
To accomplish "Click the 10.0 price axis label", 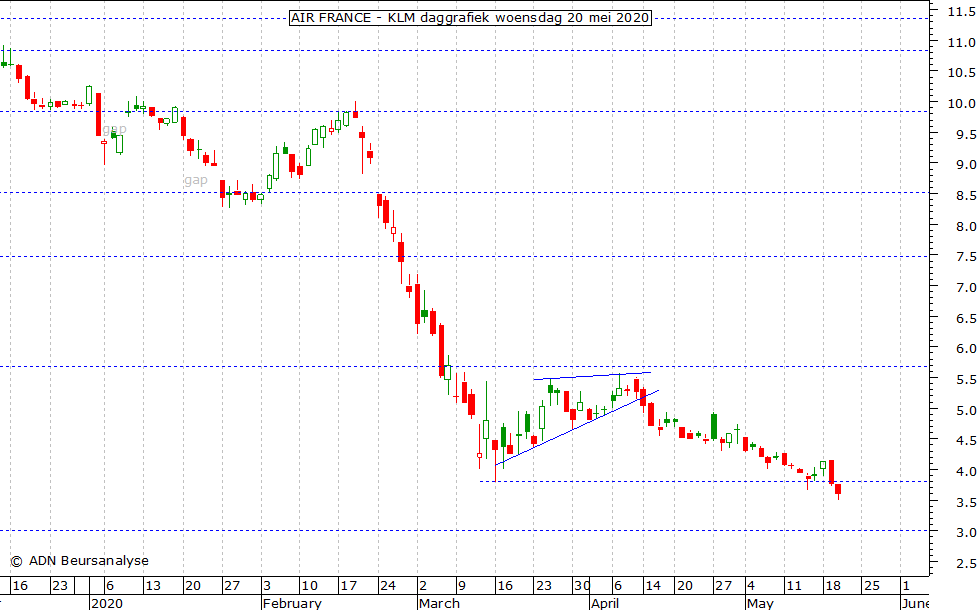I will point(961,103).
